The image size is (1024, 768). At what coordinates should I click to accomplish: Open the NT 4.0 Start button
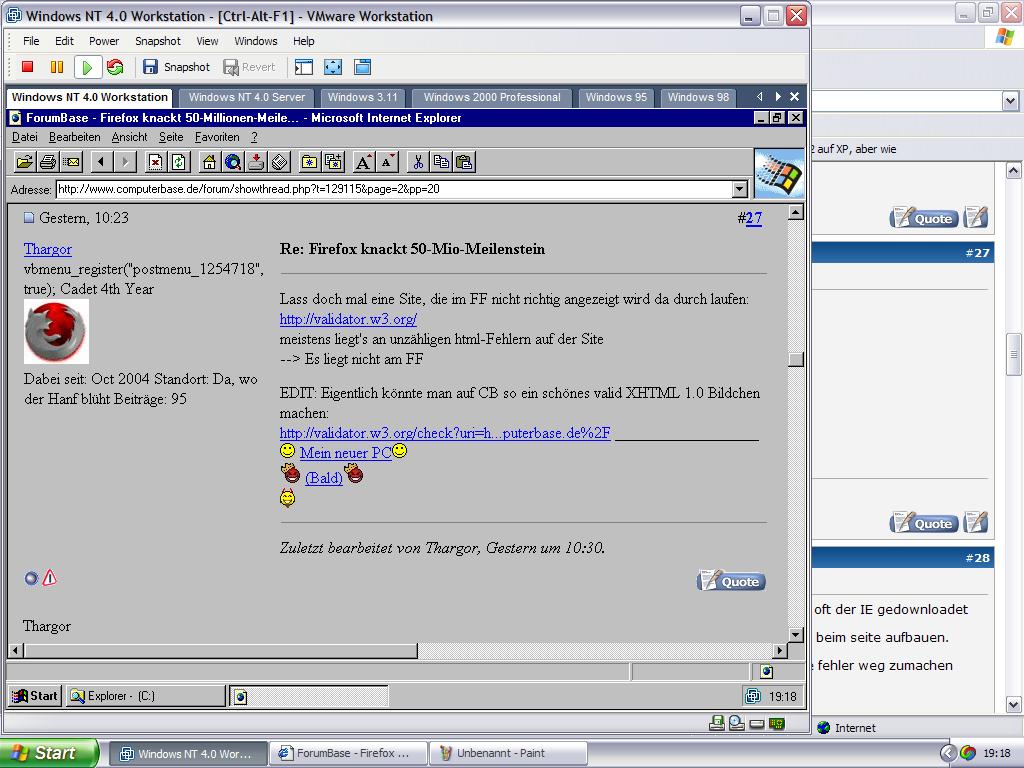coord(35,696)
